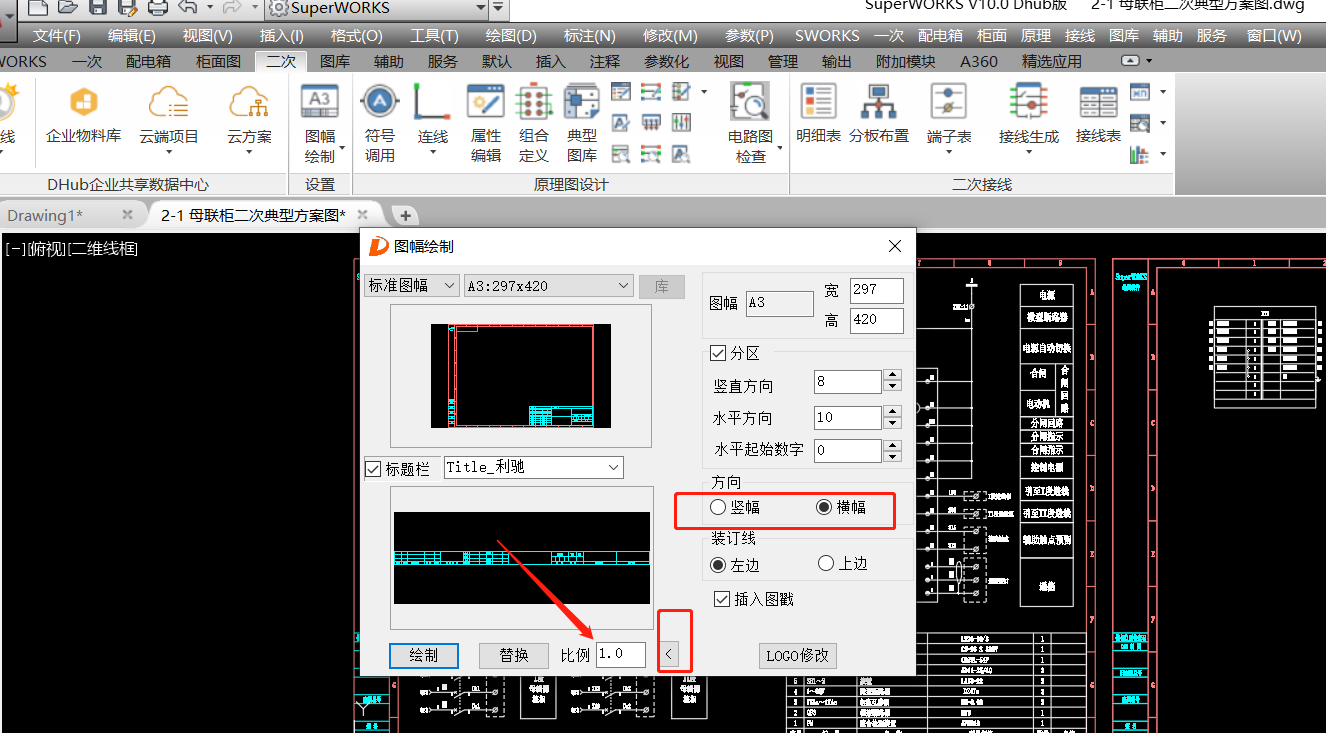Increase the 水平起始数字 spinner value
Image resolution: width=1326 pixels, height=733 pixels.
click(893, 444)
